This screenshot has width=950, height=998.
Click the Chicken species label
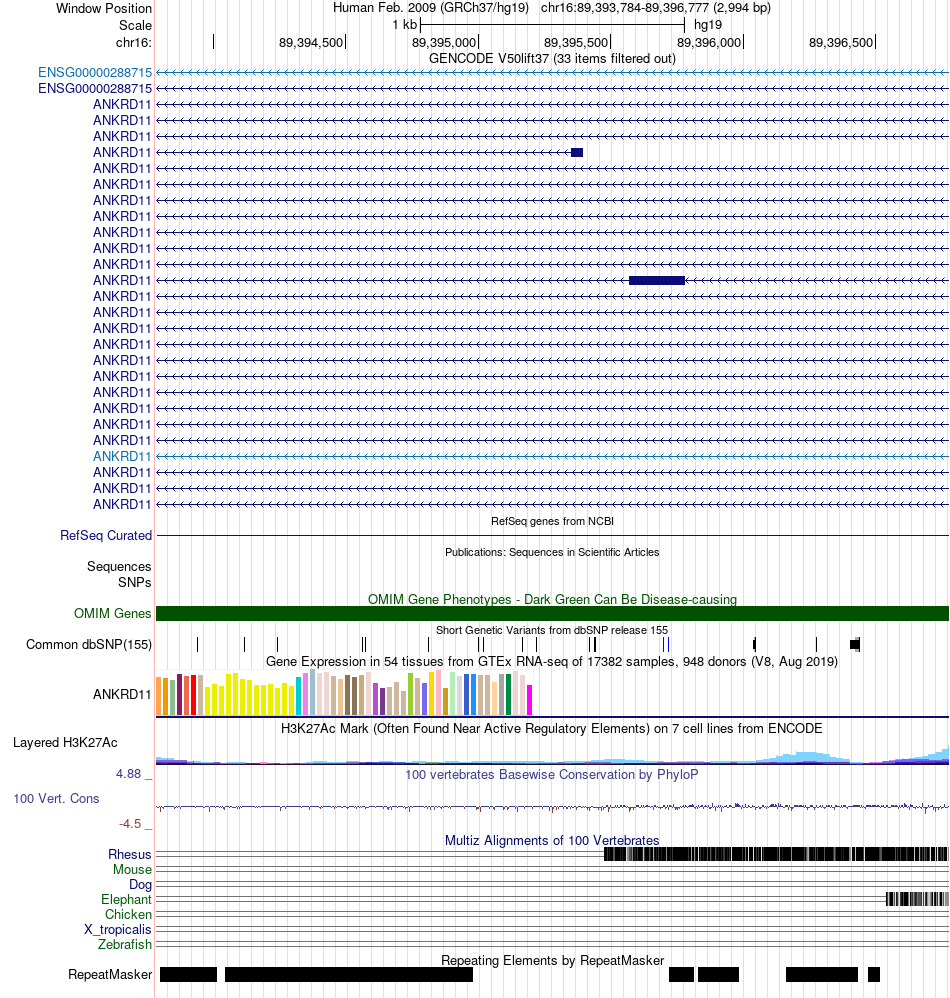click(129, 915)
